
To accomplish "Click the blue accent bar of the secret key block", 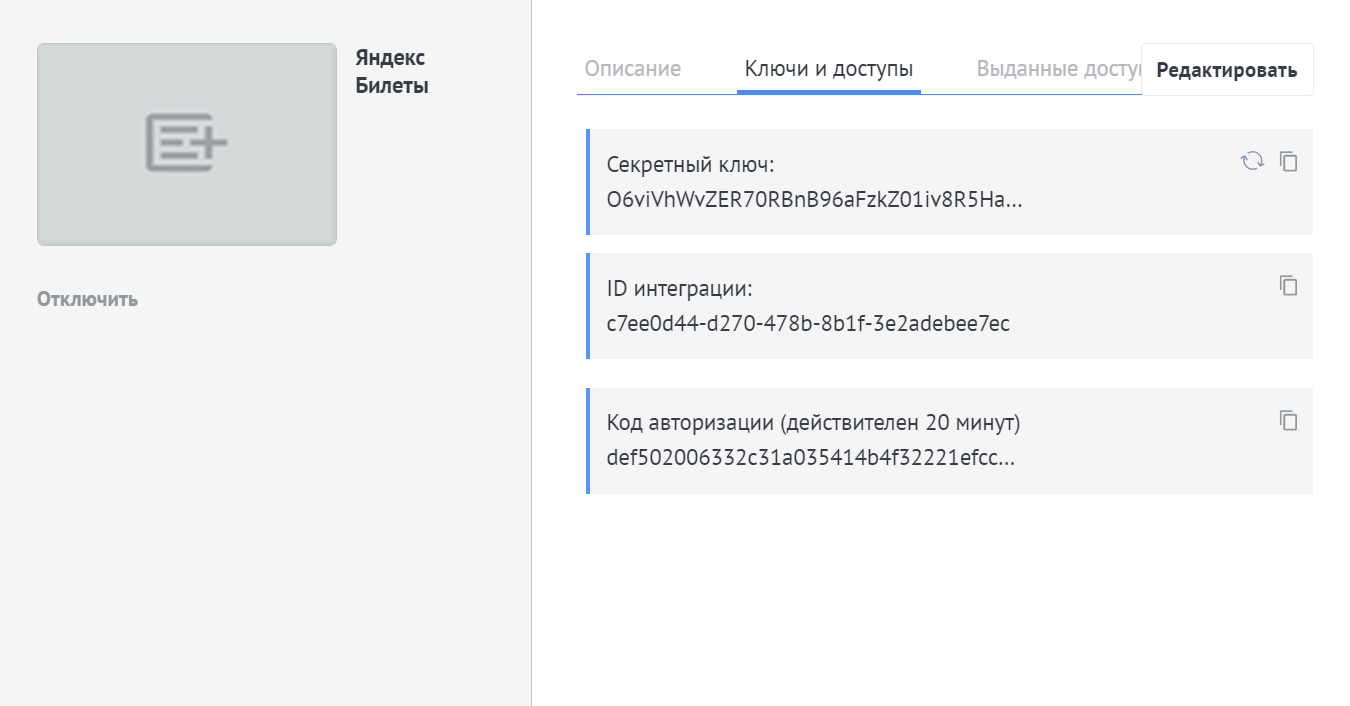I will [588, 182].
